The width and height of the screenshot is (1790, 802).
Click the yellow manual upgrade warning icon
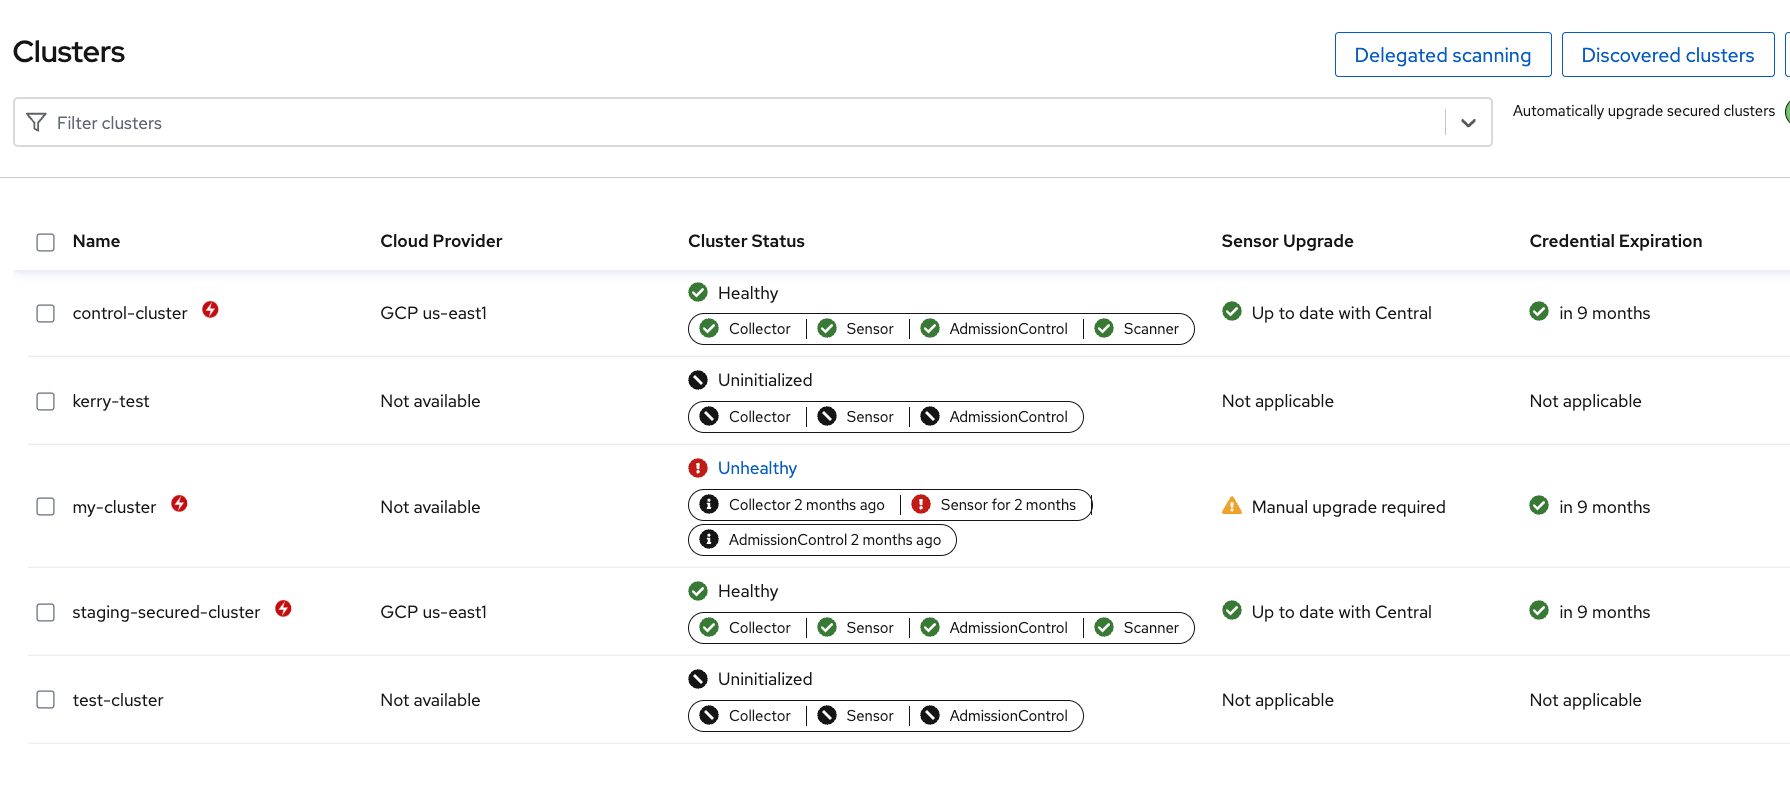point(1232,506)
